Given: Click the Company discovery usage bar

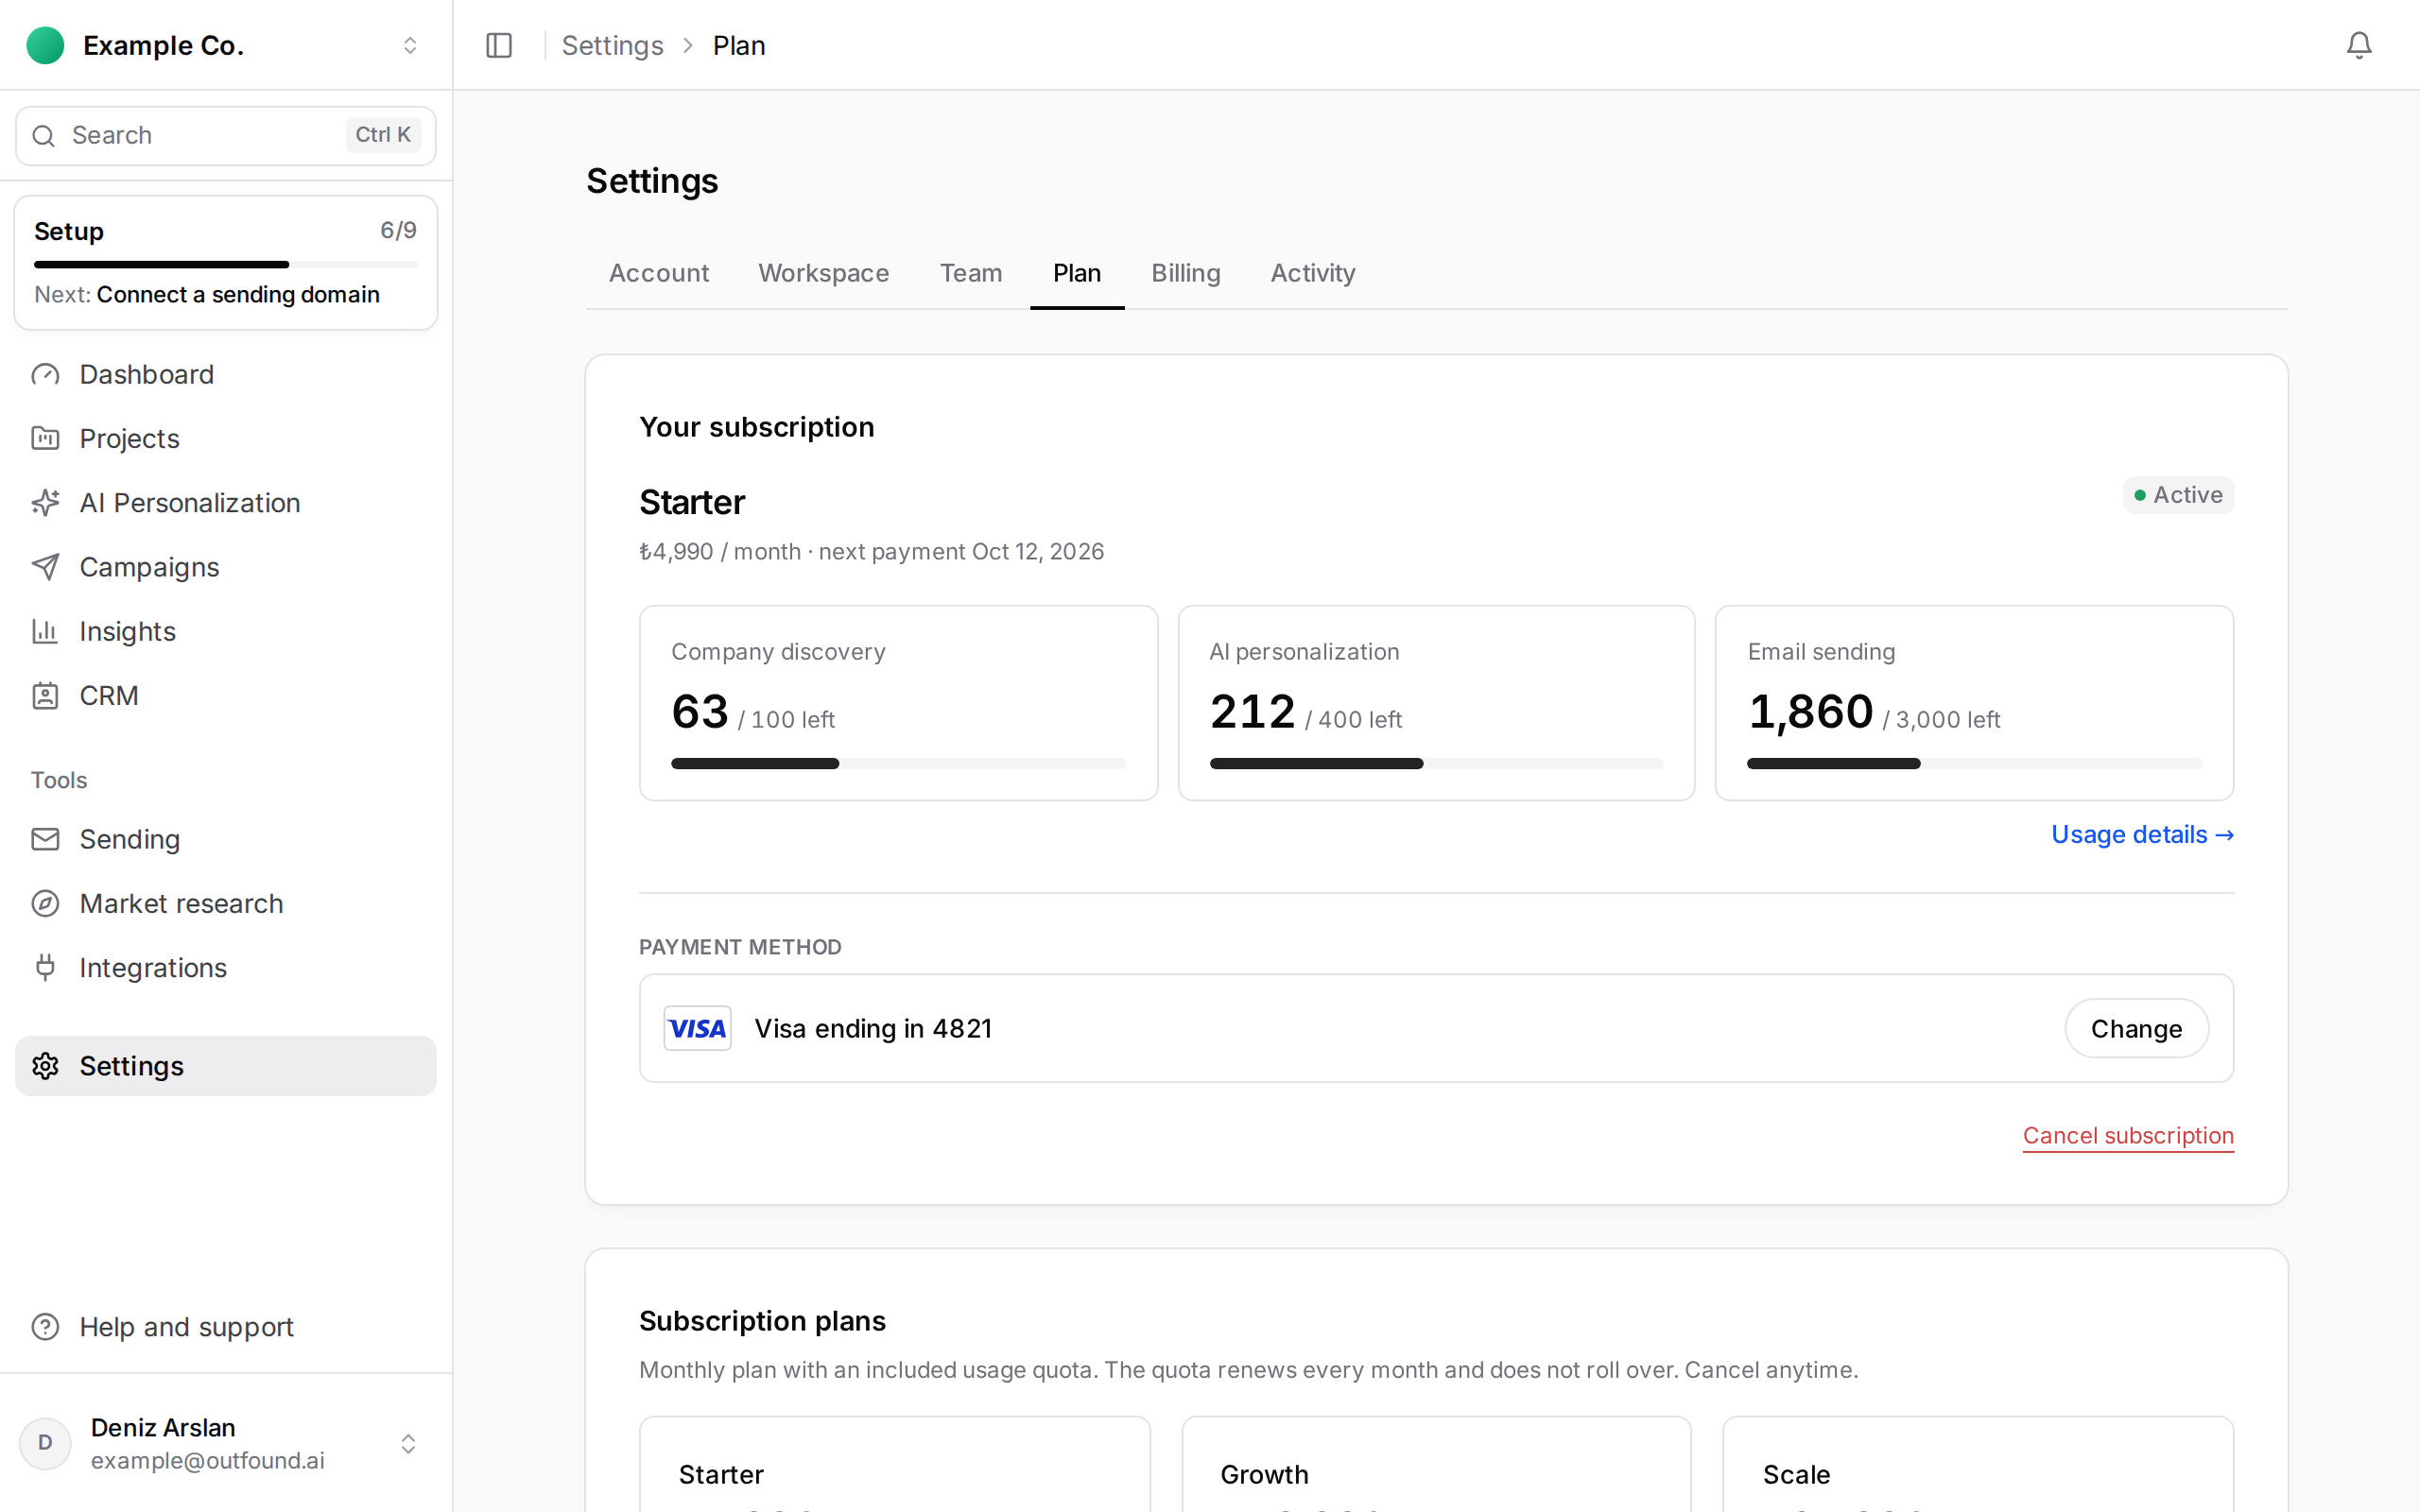Looking at the screenshot, I should (898, 764).
